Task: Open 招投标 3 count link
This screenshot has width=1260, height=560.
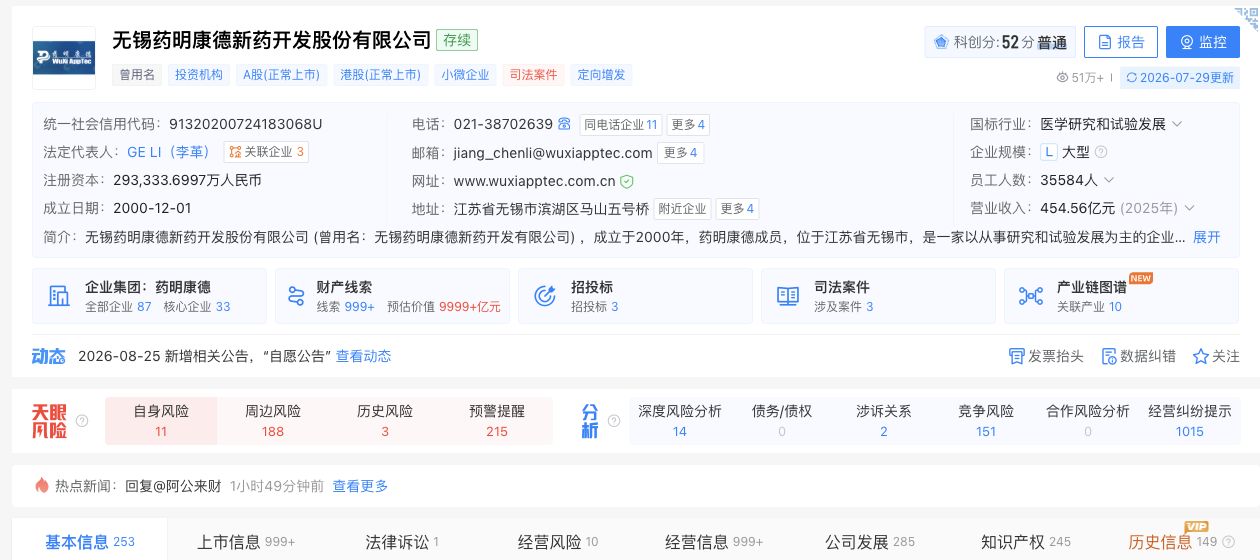Action: coord(594,306)
